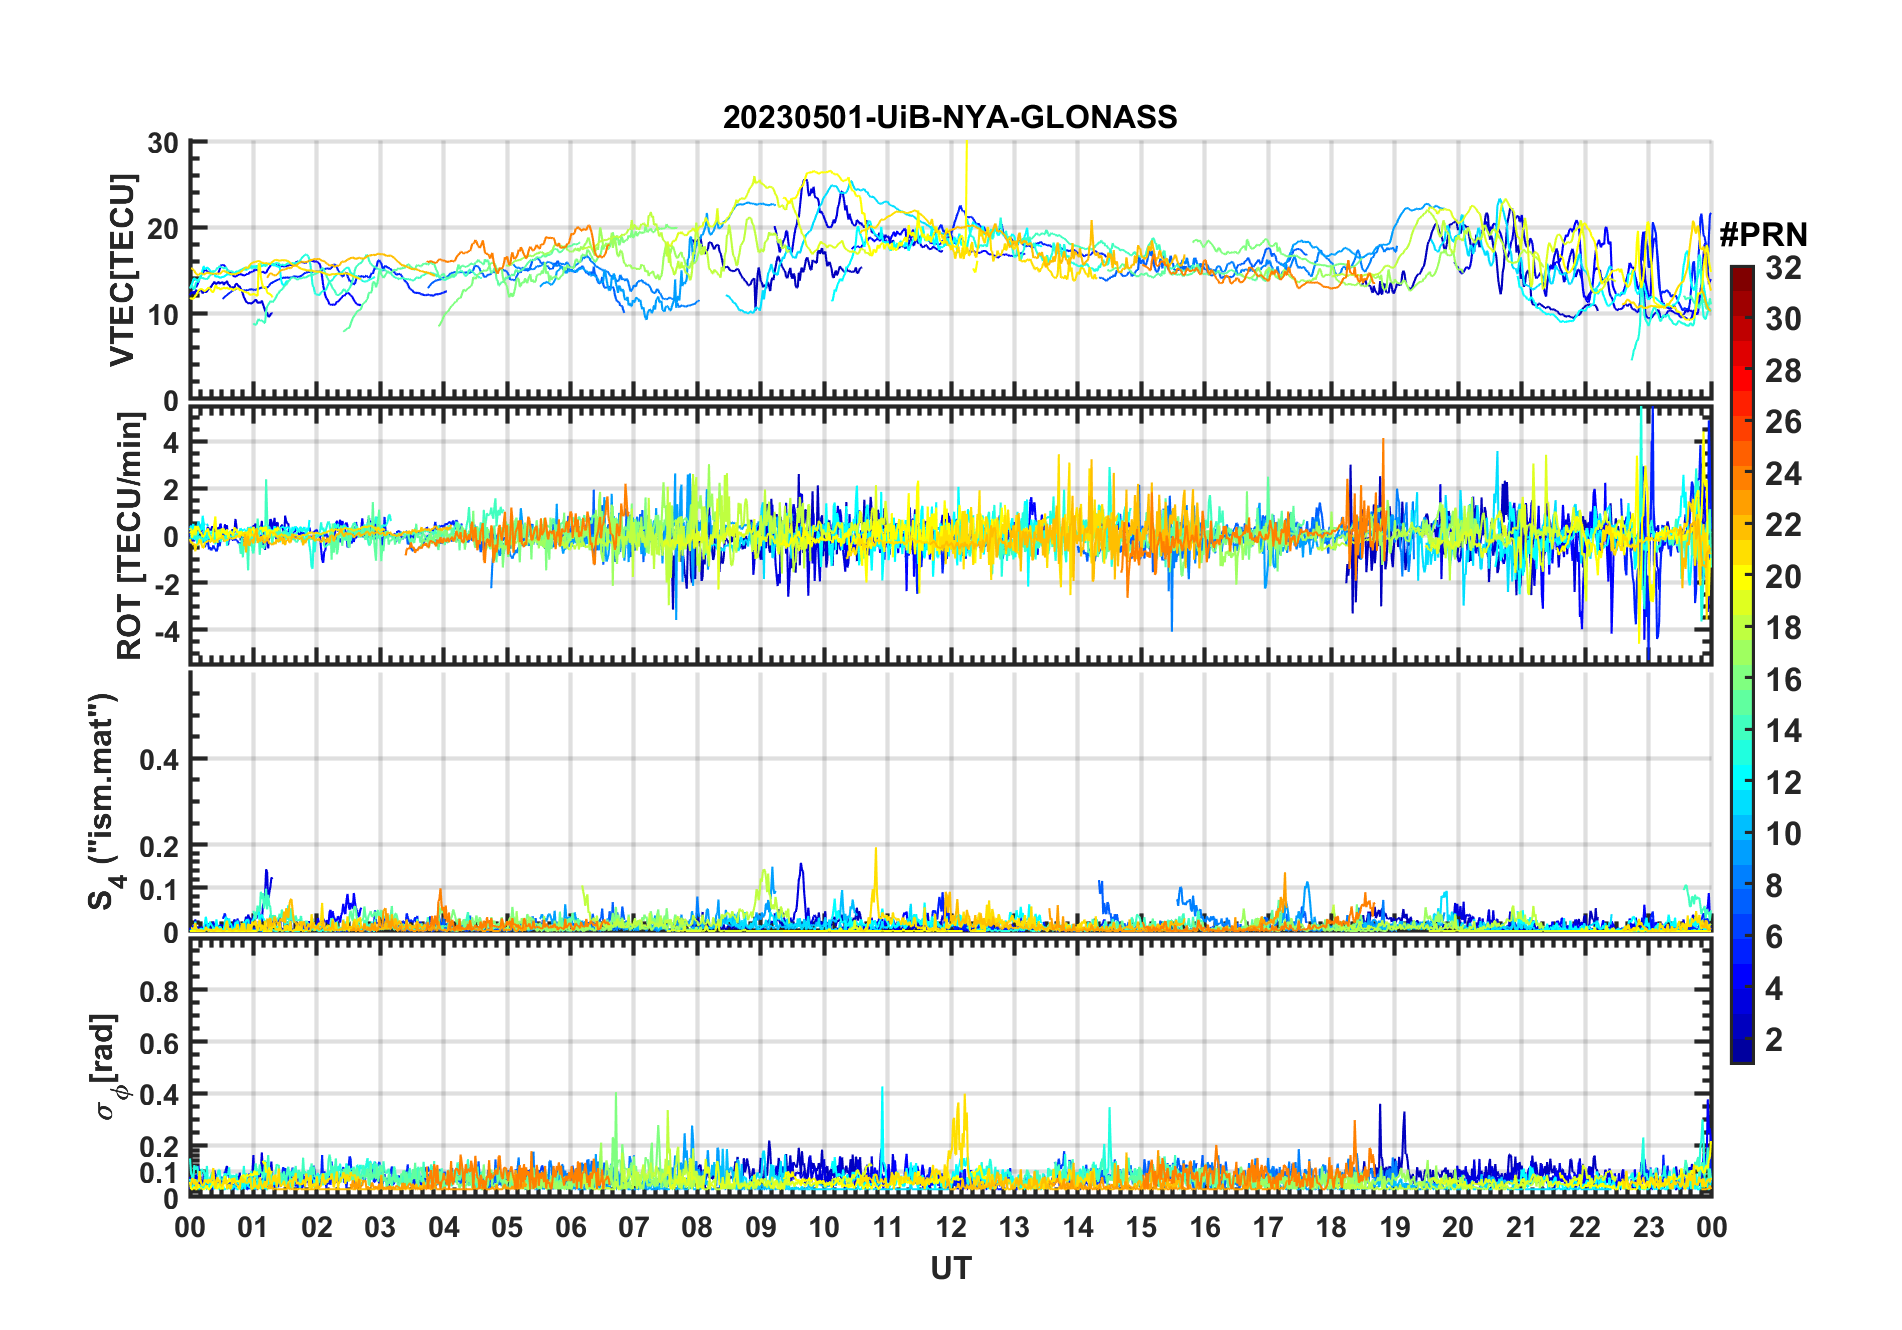Screen dimensions: 1902x1330
Task: Select colorbar tick label 24
Action: pyautogui.click(x=1783, y=474)
